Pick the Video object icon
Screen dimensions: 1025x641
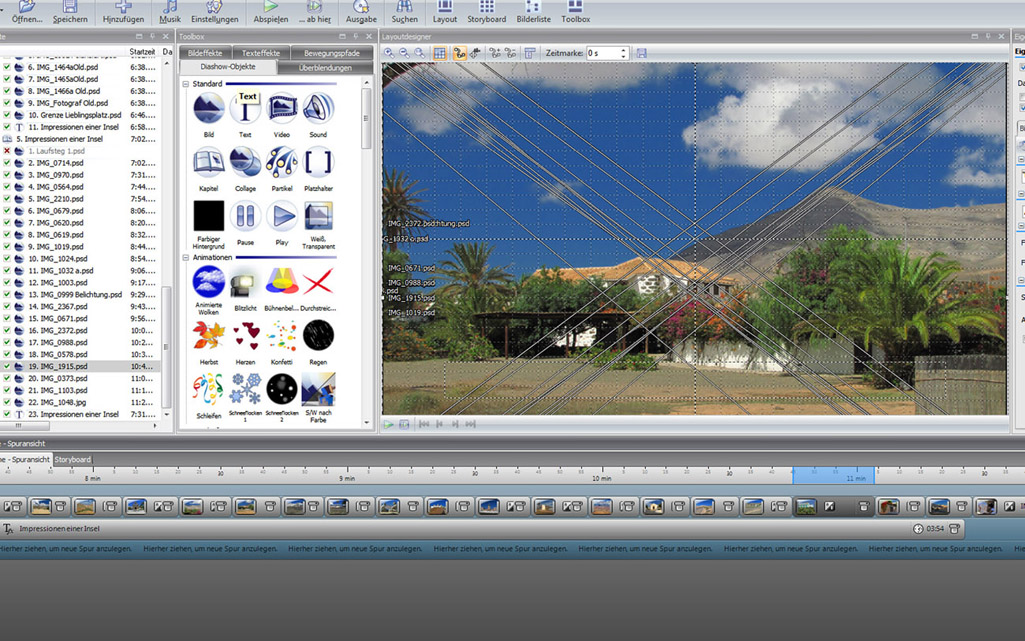(282, 109)
